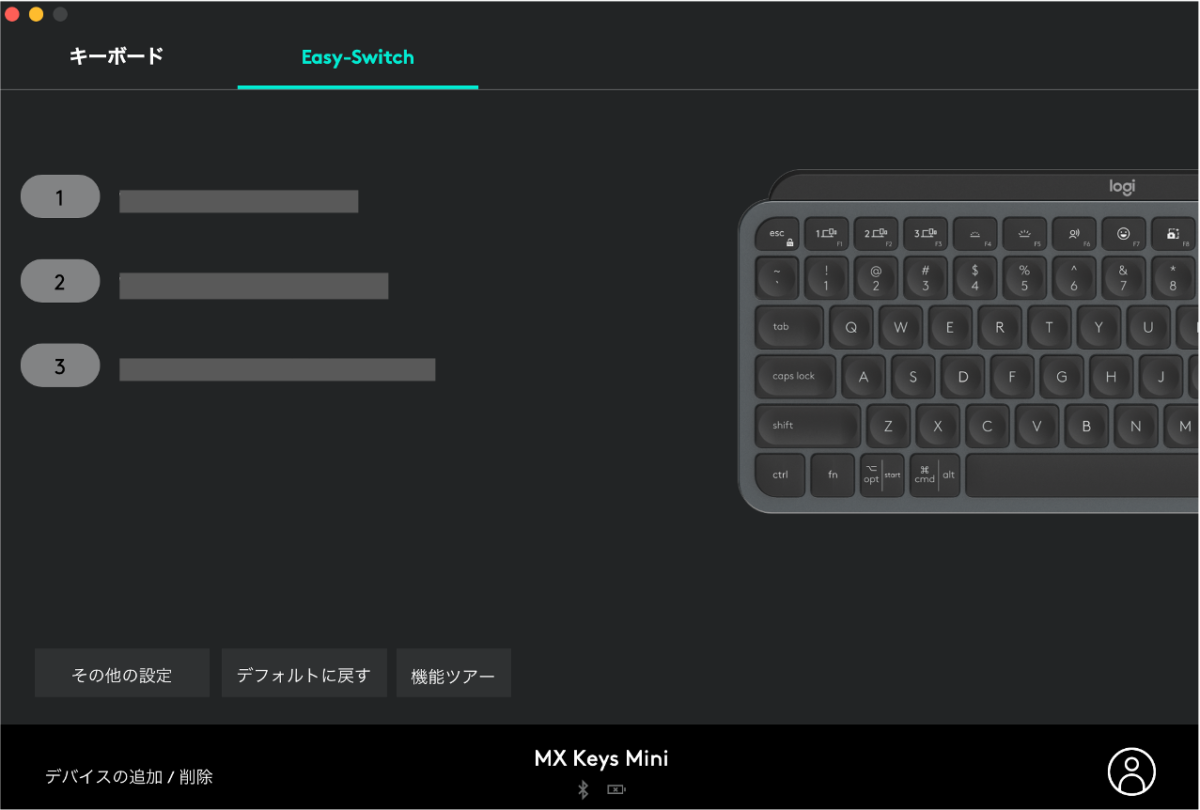The image size is (1200, 810).
Task: Select Easy-Switch channel 3 pill
Action: coord(60,365)
